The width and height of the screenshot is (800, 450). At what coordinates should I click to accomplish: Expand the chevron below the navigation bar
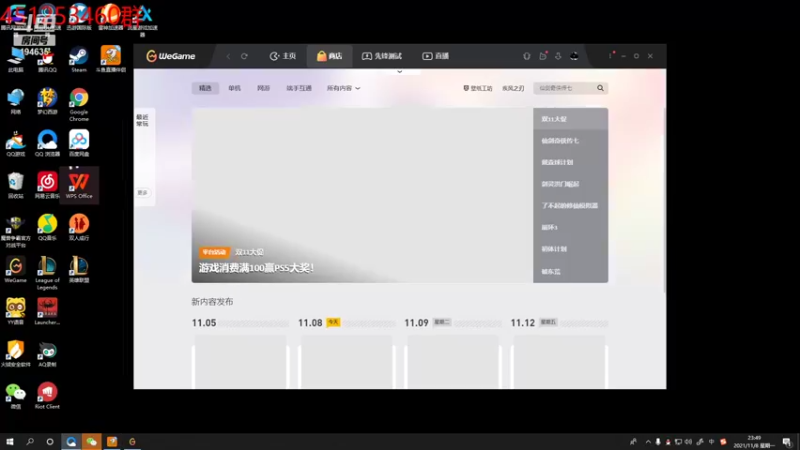[x=399, y=72]
